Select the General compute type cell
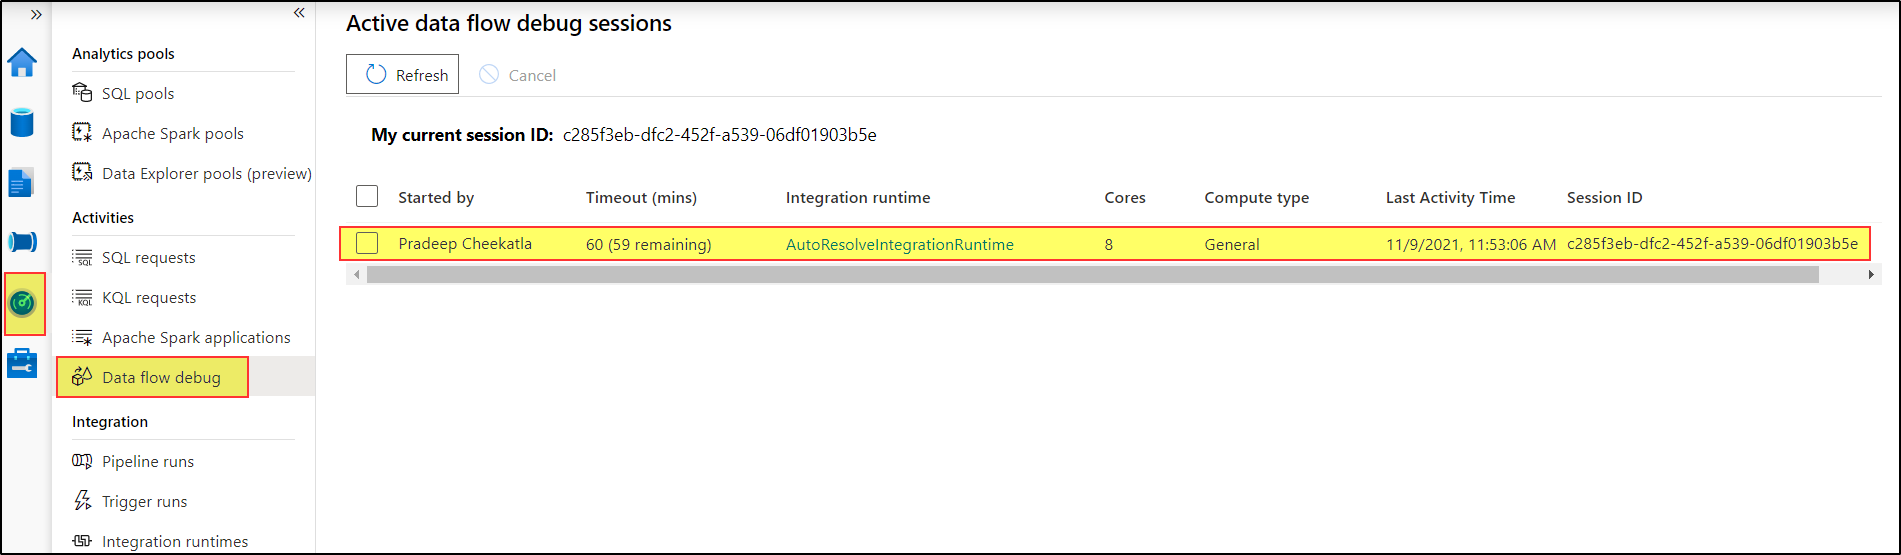 pos(1232,244)
